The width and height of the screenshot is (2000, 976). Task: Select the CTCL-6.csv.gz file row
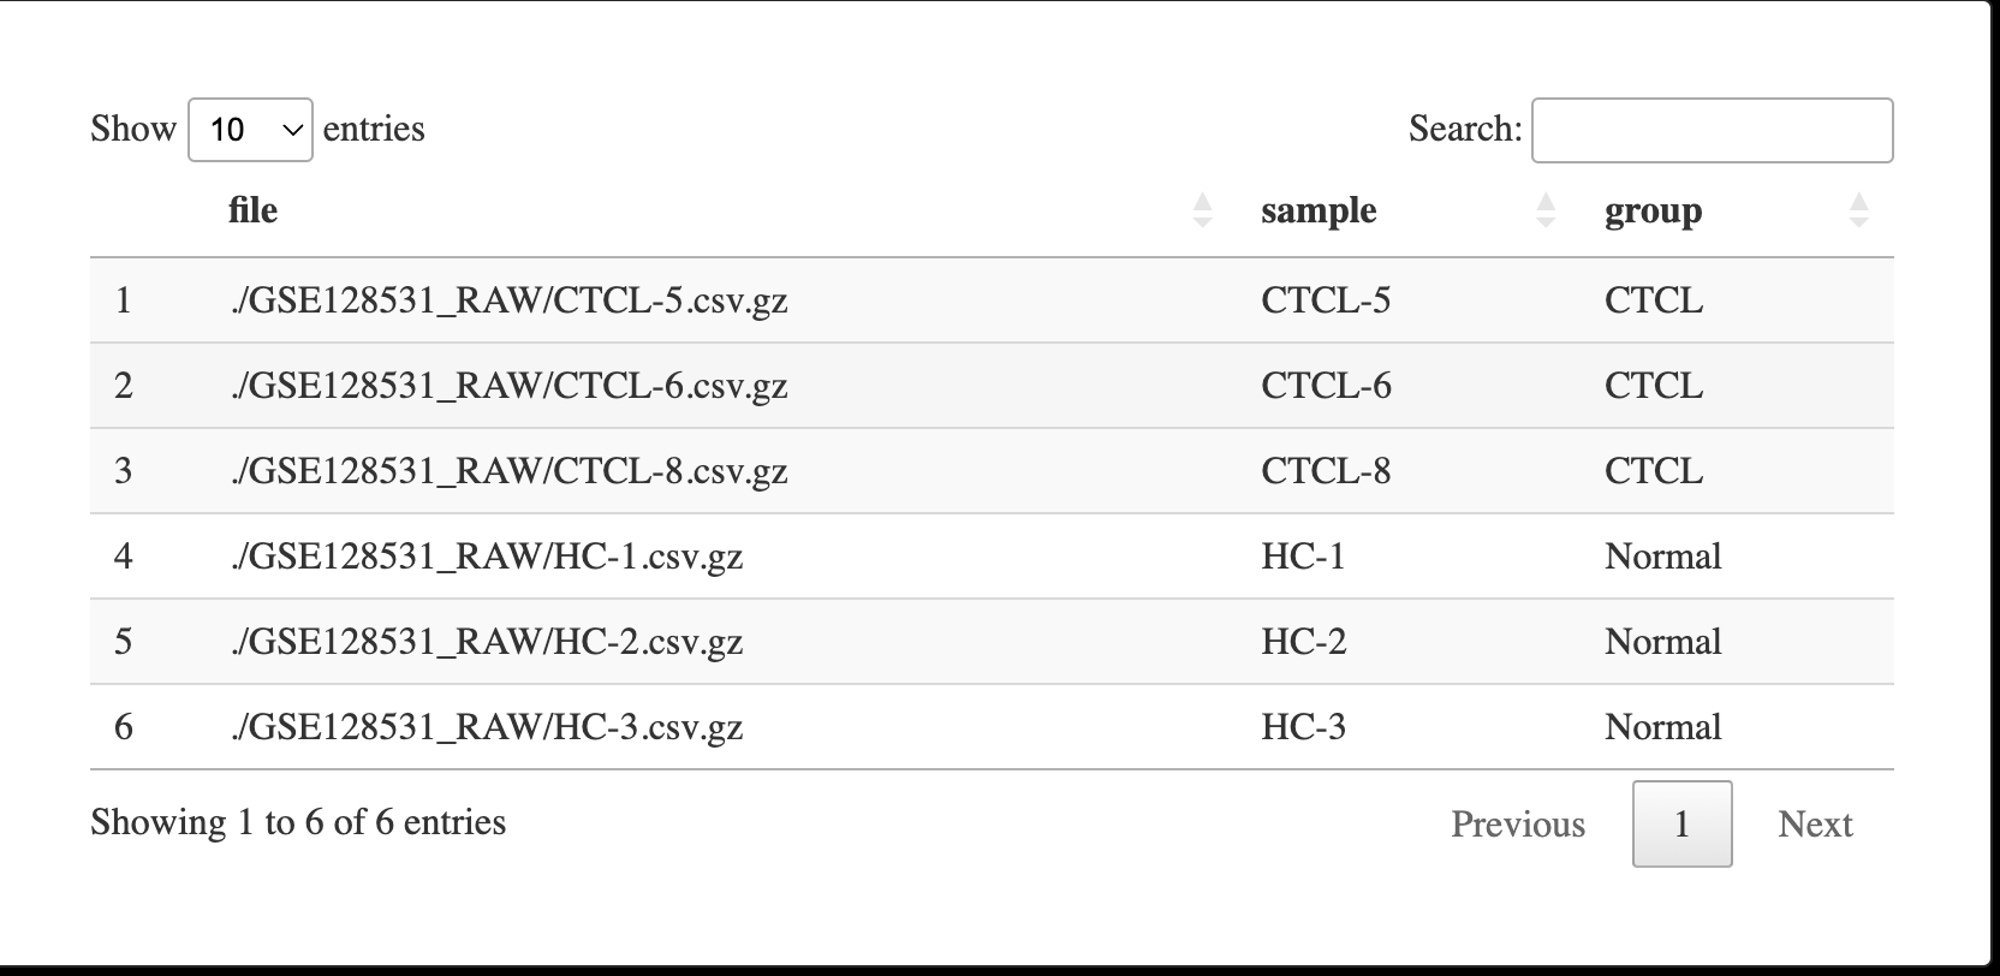[x=992, y=386]
